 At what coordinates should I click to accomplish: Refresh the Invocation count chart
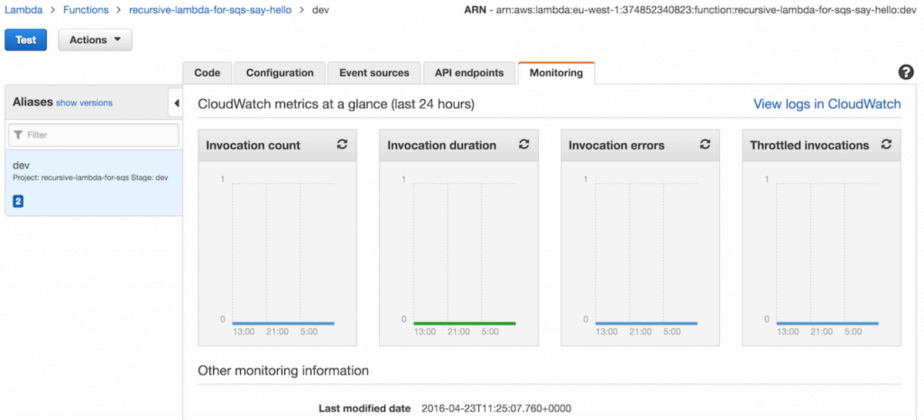click(x=342, y=145)
